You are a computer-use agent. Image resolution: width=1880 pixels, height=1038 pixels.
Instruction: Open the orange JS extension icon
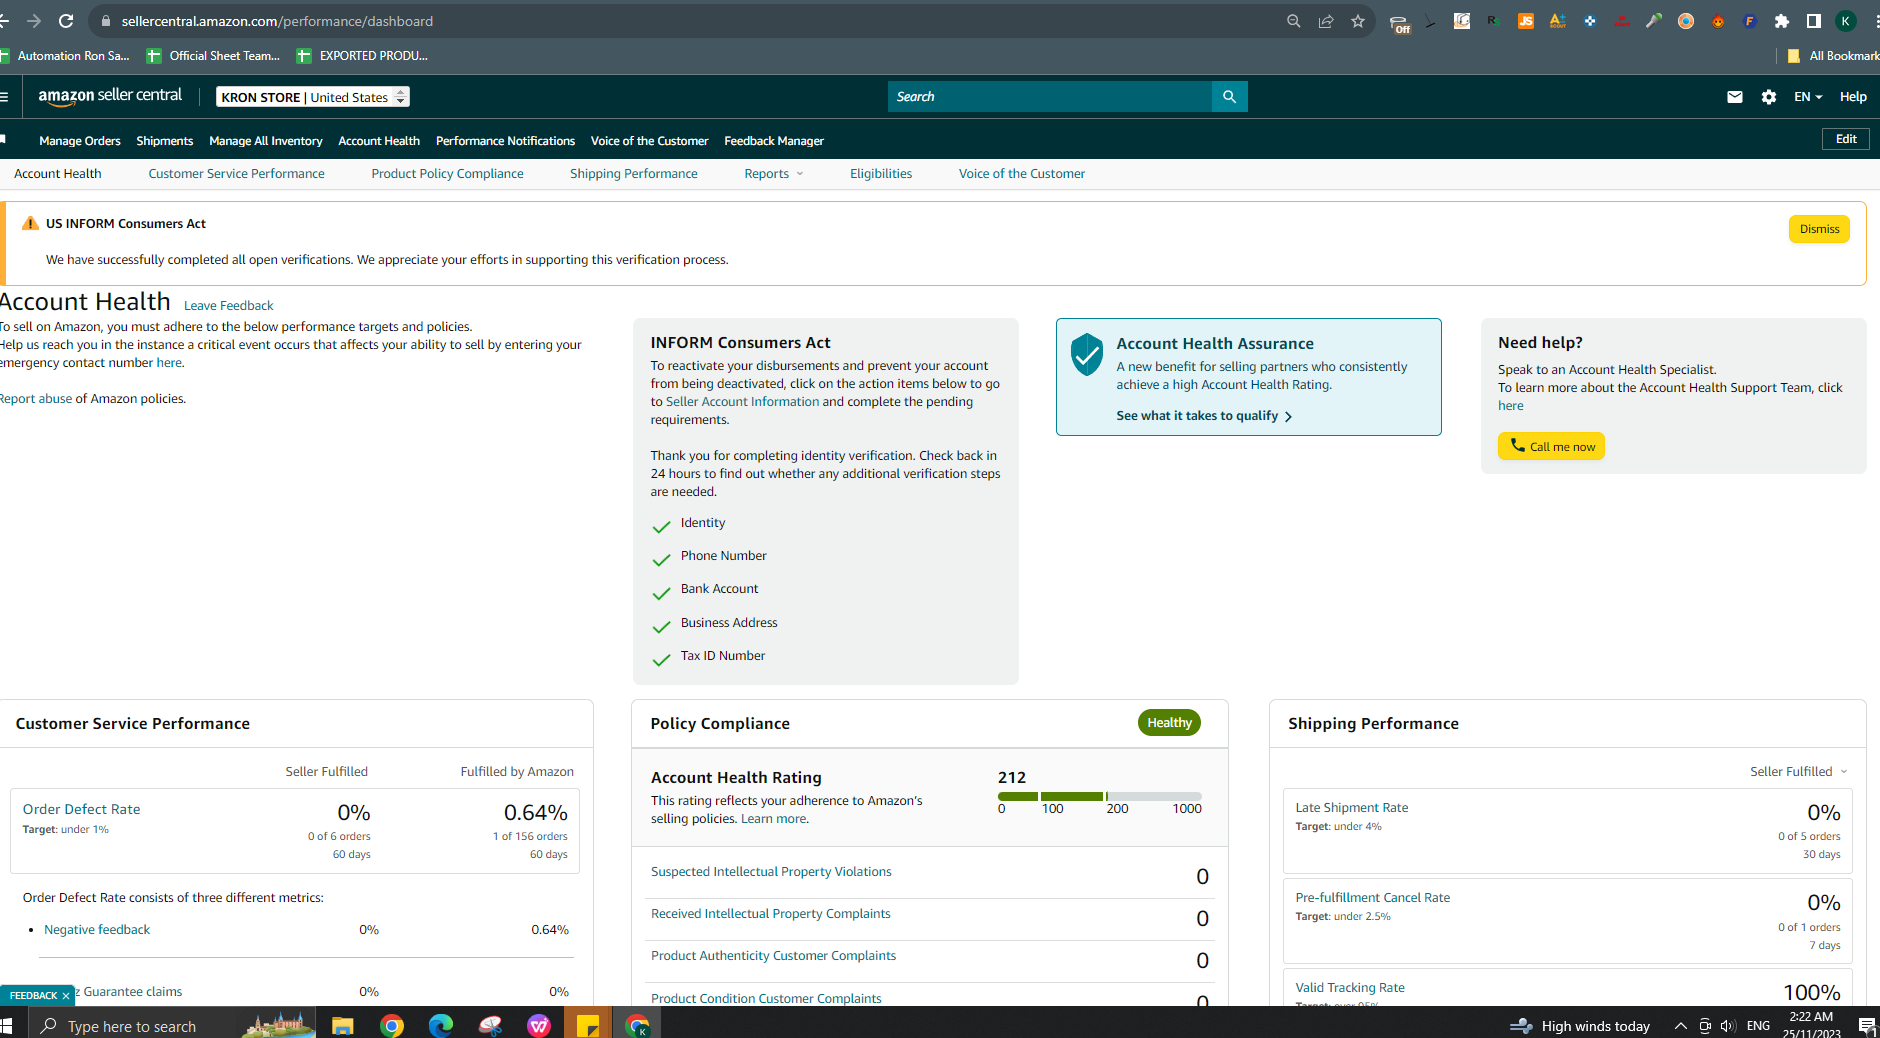click(x=1525, y=21)
